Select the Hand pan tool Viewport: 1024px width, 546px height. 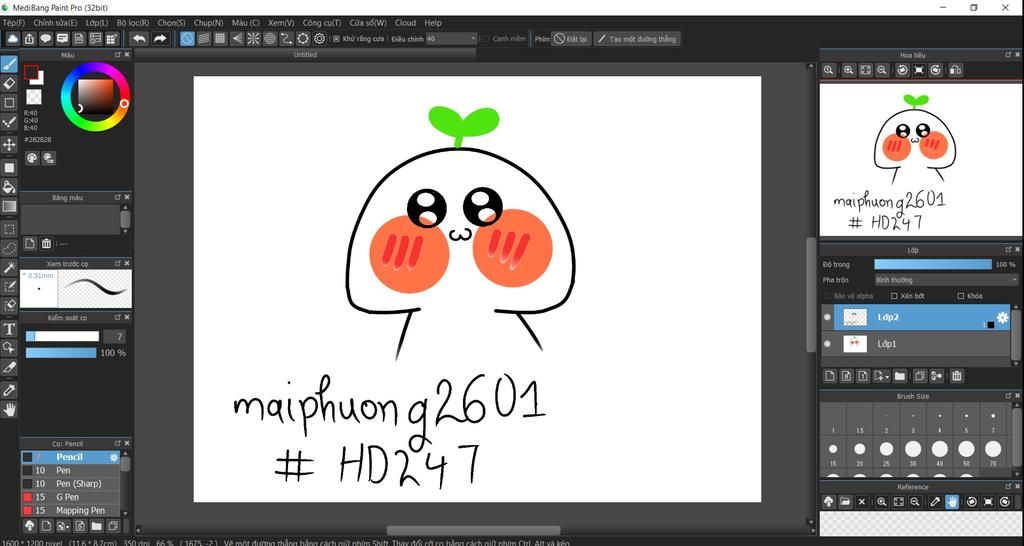point(9,410)
